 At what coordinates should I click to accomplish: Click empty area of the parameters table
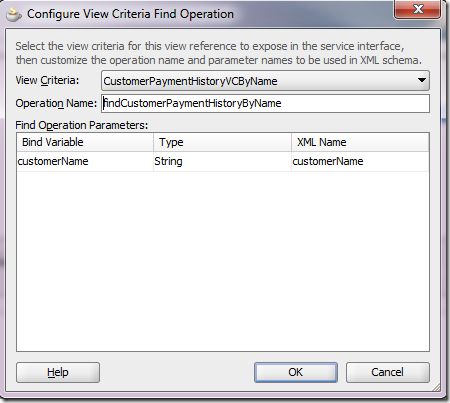point(223,261)
